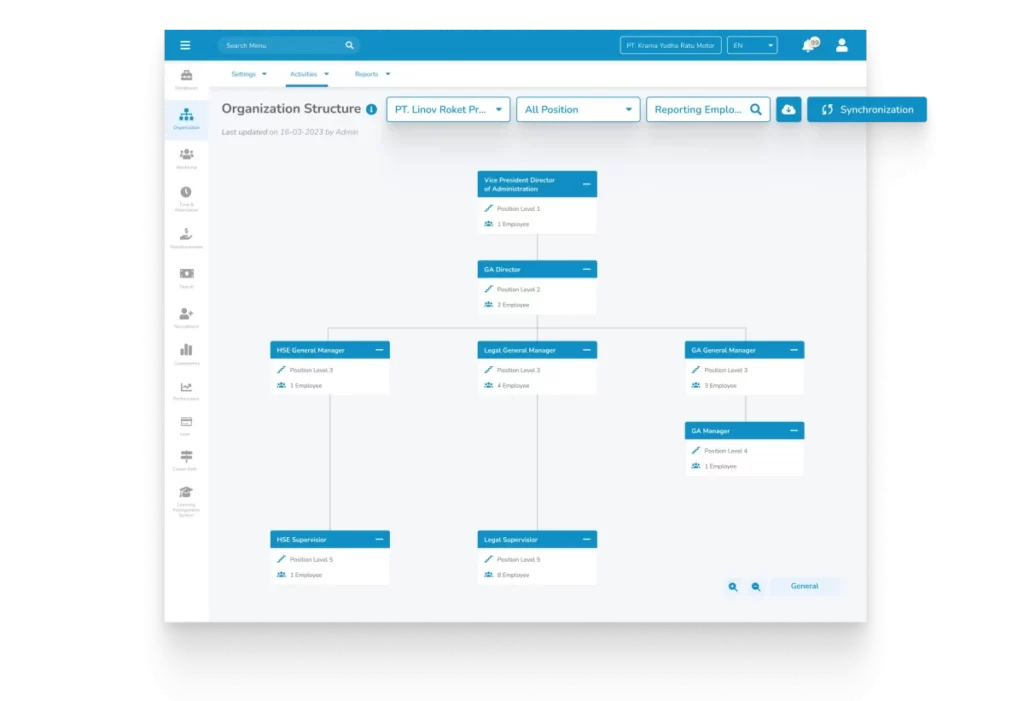This screenshot has height=701, width=1024.
Task: Select the Legal Supervisor card title
Action: pyautogui.click(x=511, y=540)
